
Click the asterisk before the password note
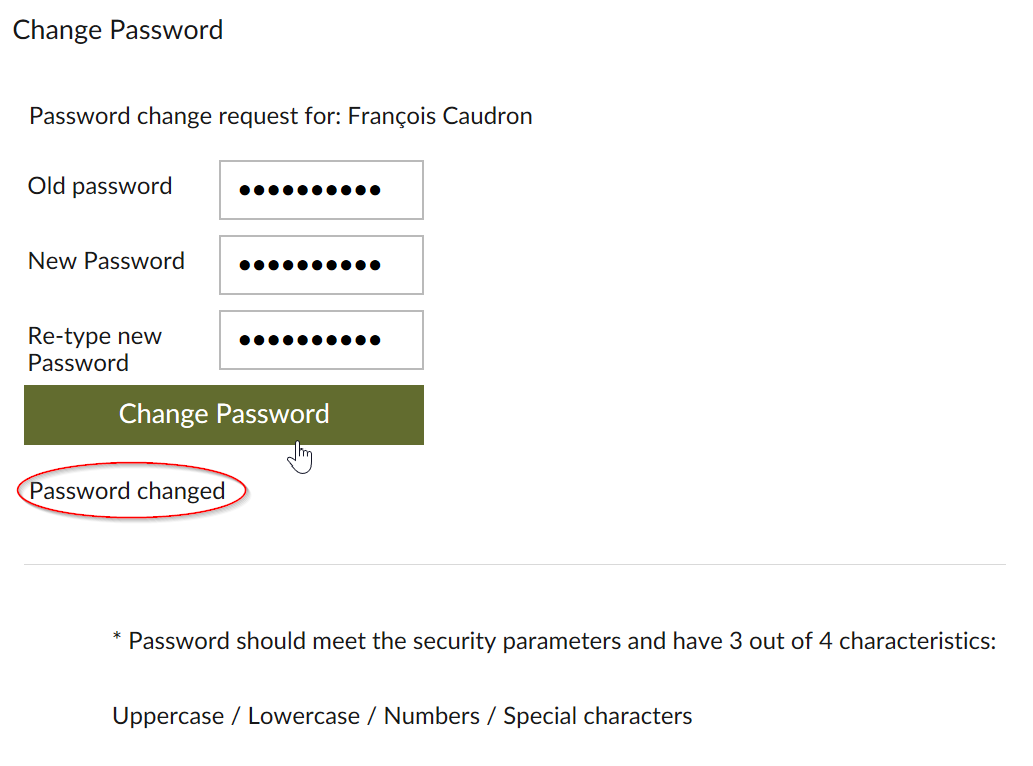(117, 637)
